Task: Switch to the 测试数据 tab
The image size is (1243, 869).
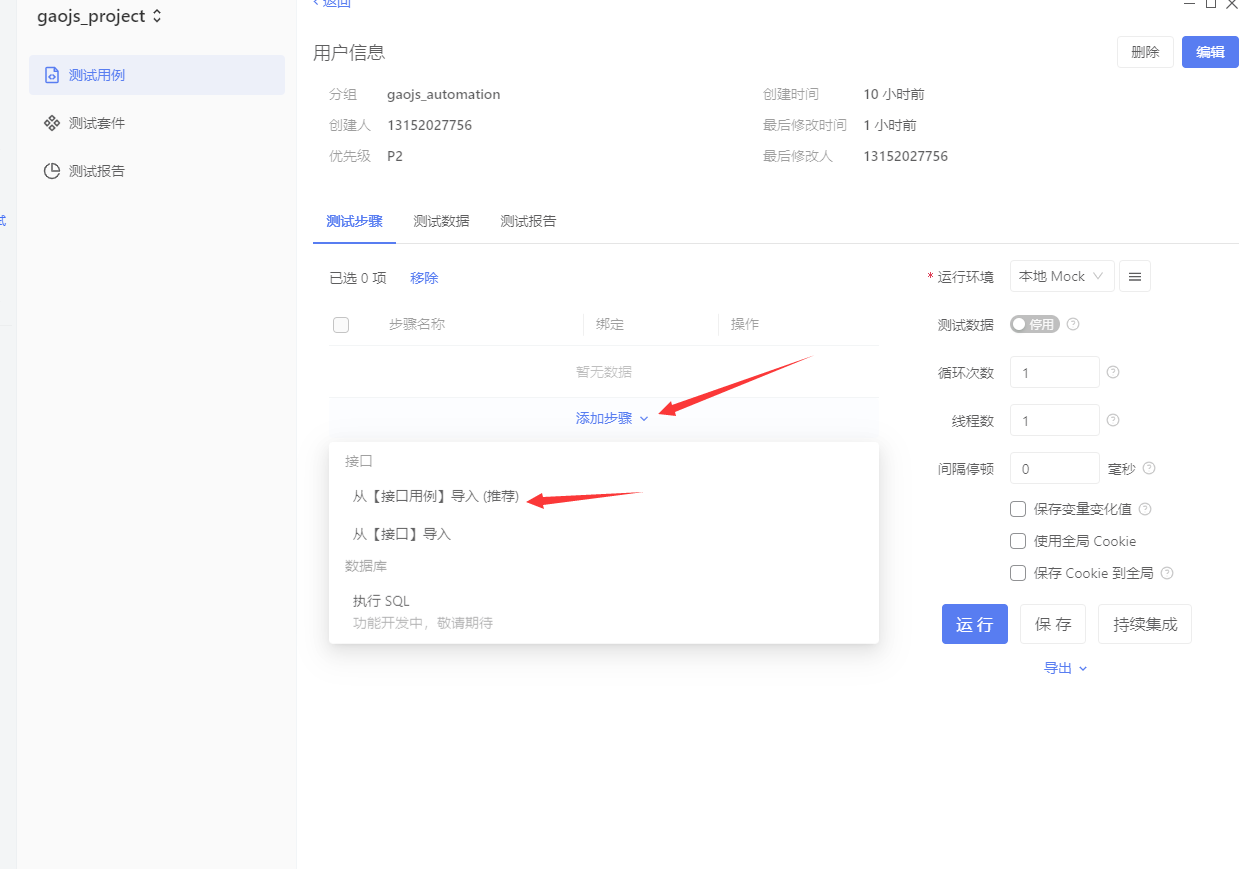Action: (441, 221)
